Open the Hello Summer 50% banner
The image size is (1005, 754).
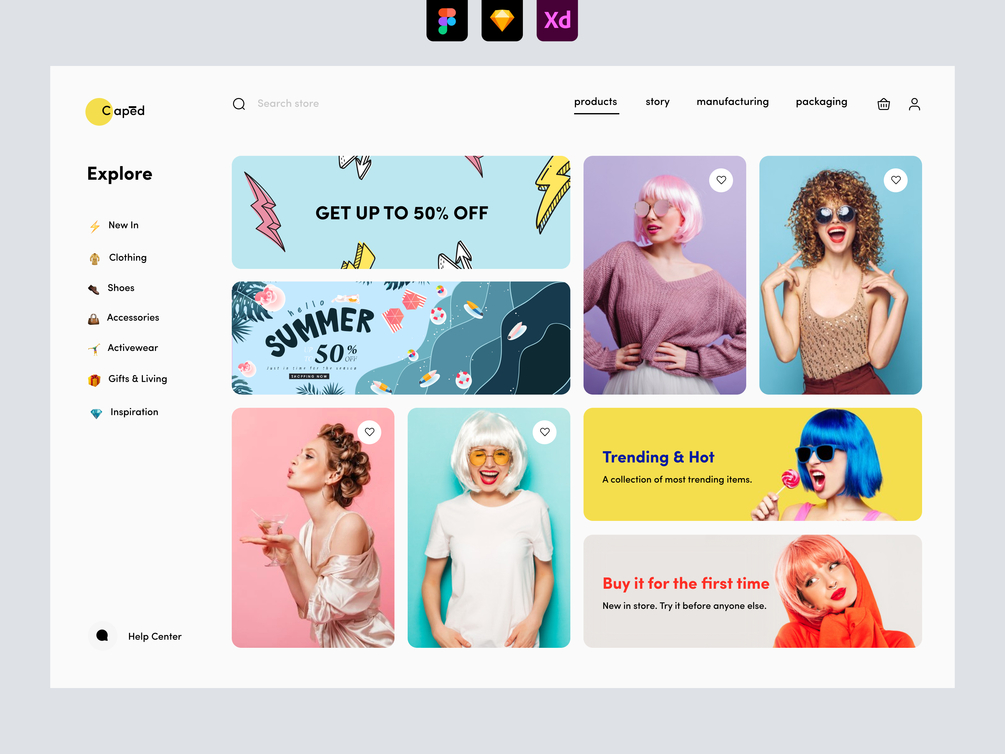pos(401,338)
